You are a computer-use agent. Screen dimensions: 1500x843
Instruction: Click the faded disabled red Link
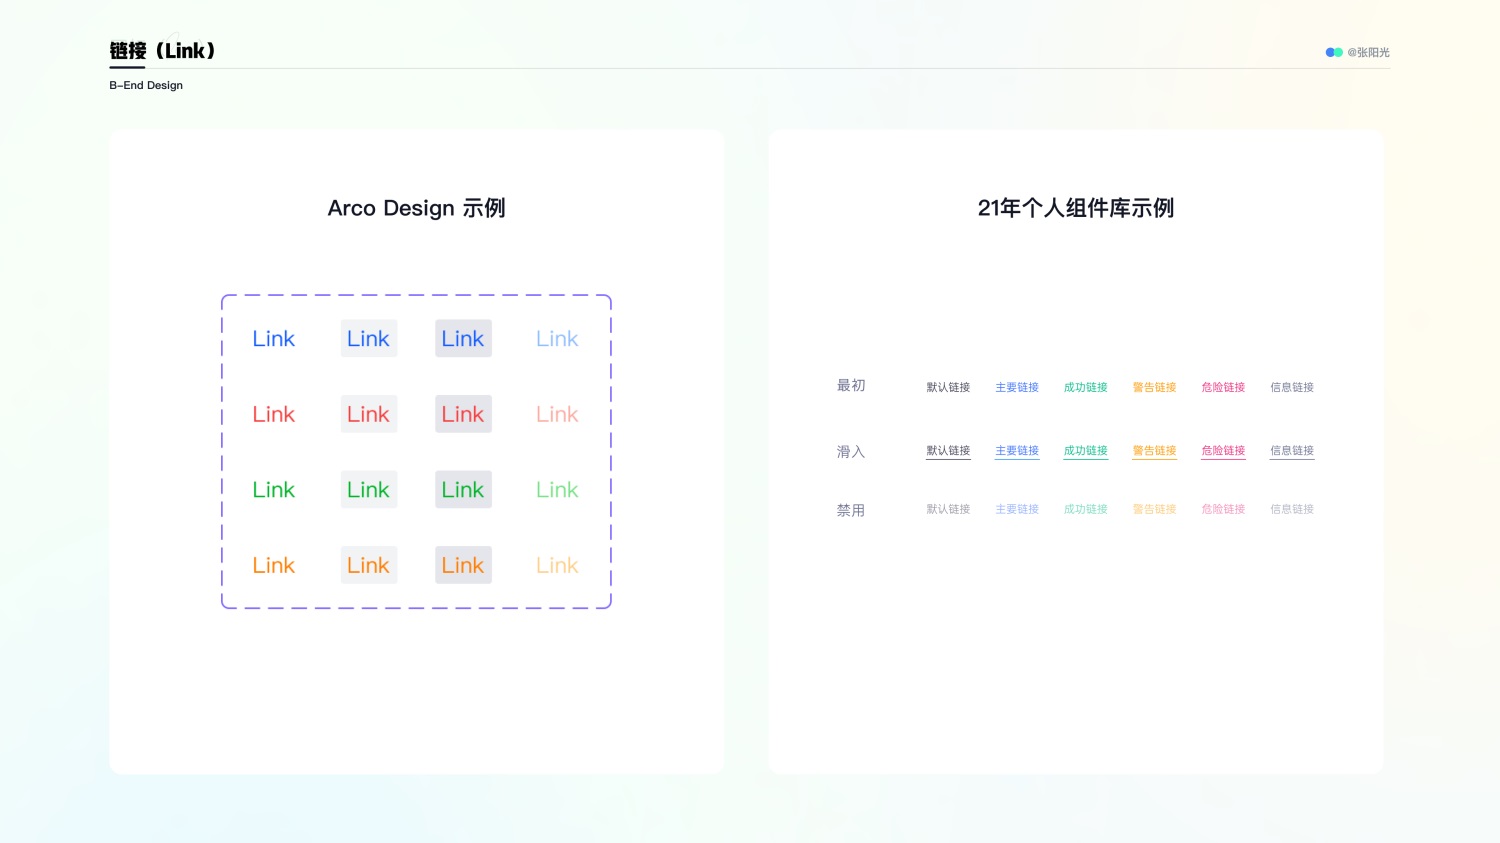(557, 414)
